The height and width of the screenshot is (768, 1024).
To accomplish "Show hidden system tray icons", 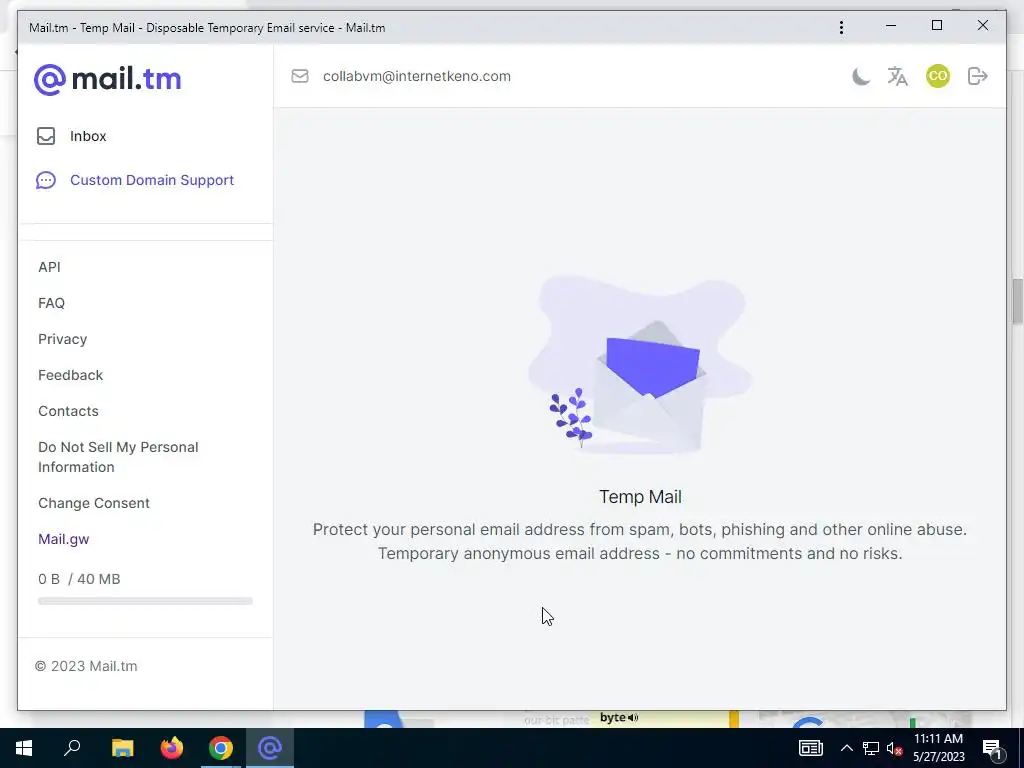I will [846, 748].
